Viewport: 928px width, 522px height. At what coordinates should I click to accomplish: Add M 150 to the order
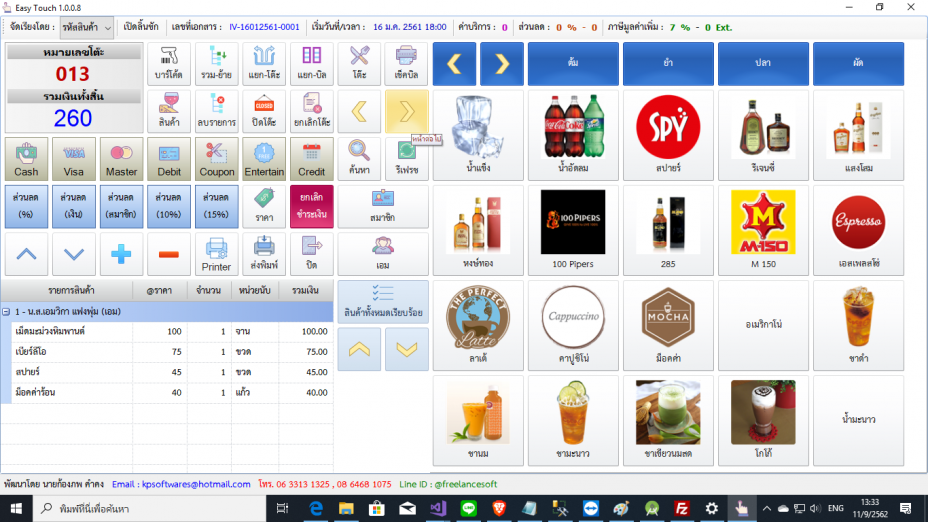(763, 230)
